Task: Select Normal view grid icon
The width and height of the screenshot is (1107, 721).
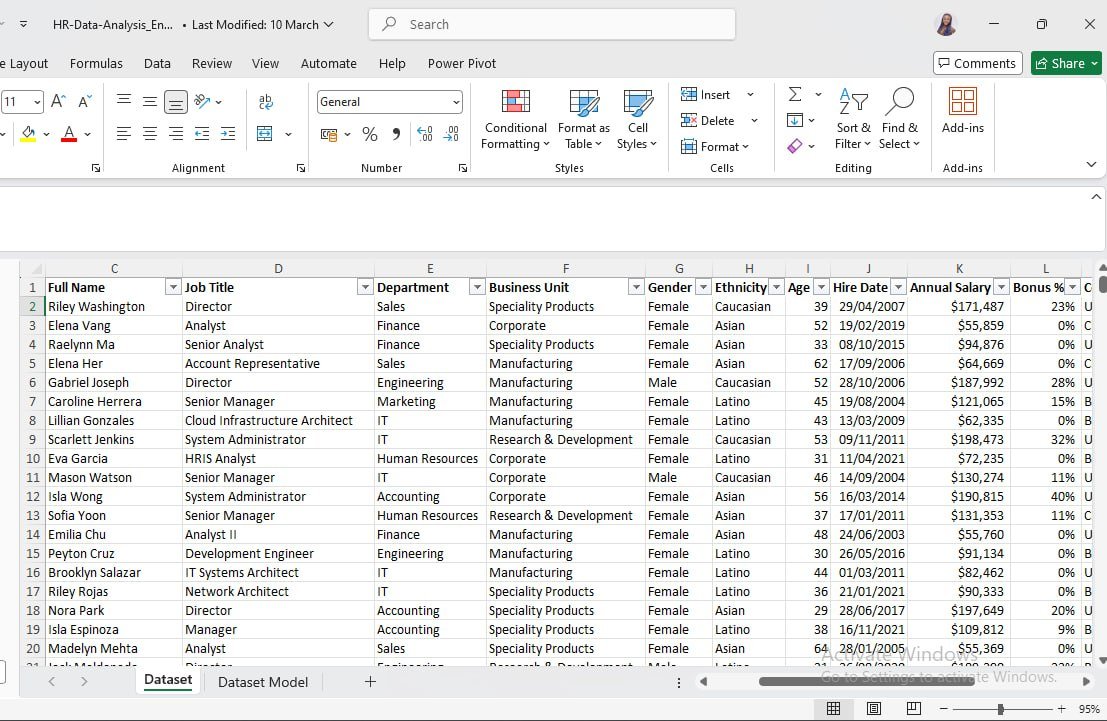Action: click(833, 708)
